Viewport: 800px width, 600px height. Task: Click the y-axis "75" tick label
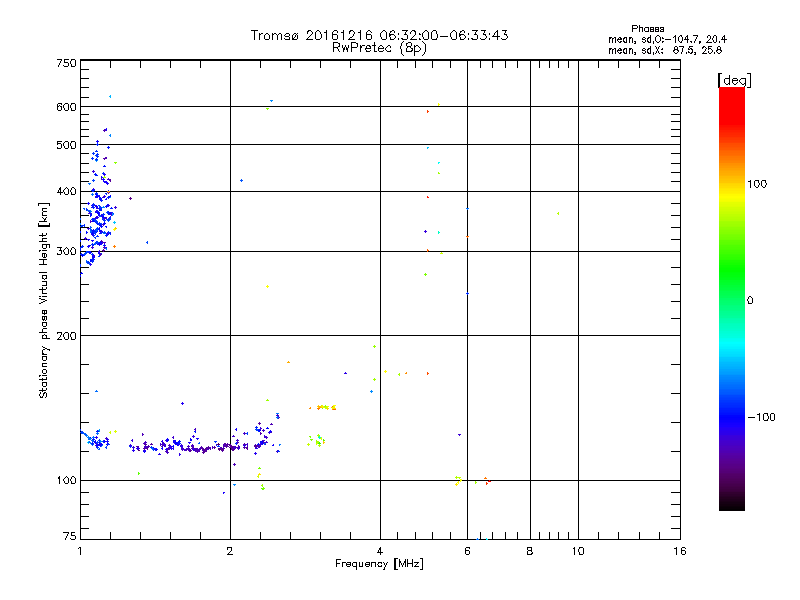pos(70,536)
